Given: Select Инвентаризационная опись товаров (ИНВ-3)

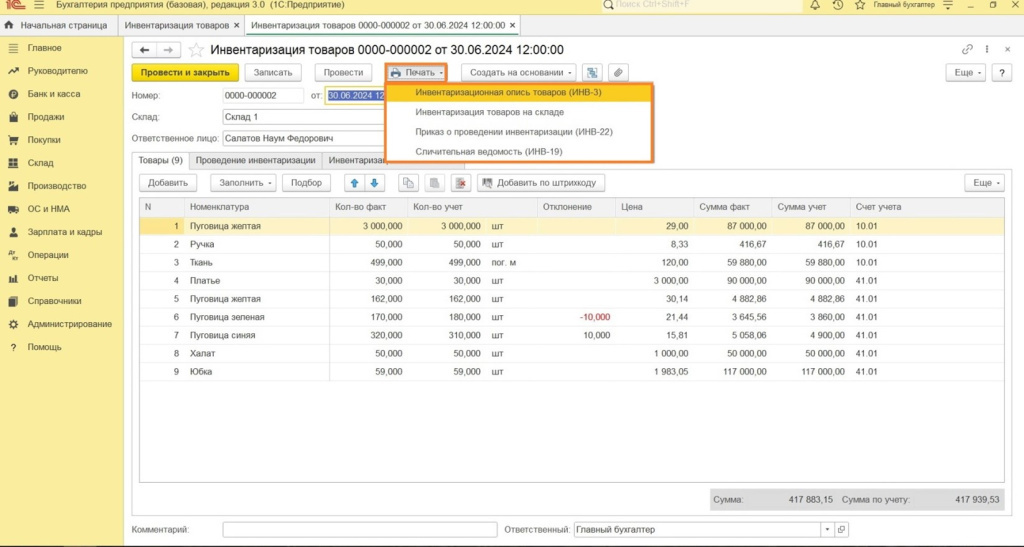Looking at the screenshot, I should [x=508, y=92].
